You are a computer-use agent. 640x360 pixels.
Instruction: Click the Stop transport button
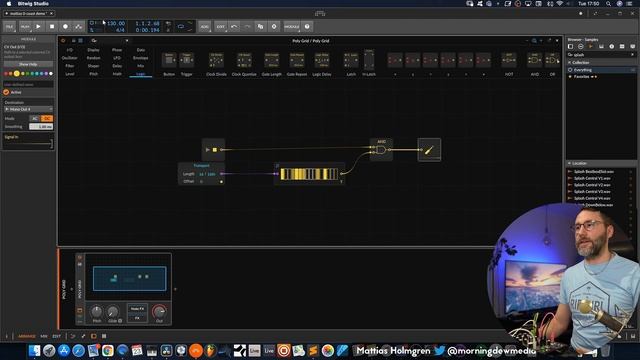click(x=52, y=27)
